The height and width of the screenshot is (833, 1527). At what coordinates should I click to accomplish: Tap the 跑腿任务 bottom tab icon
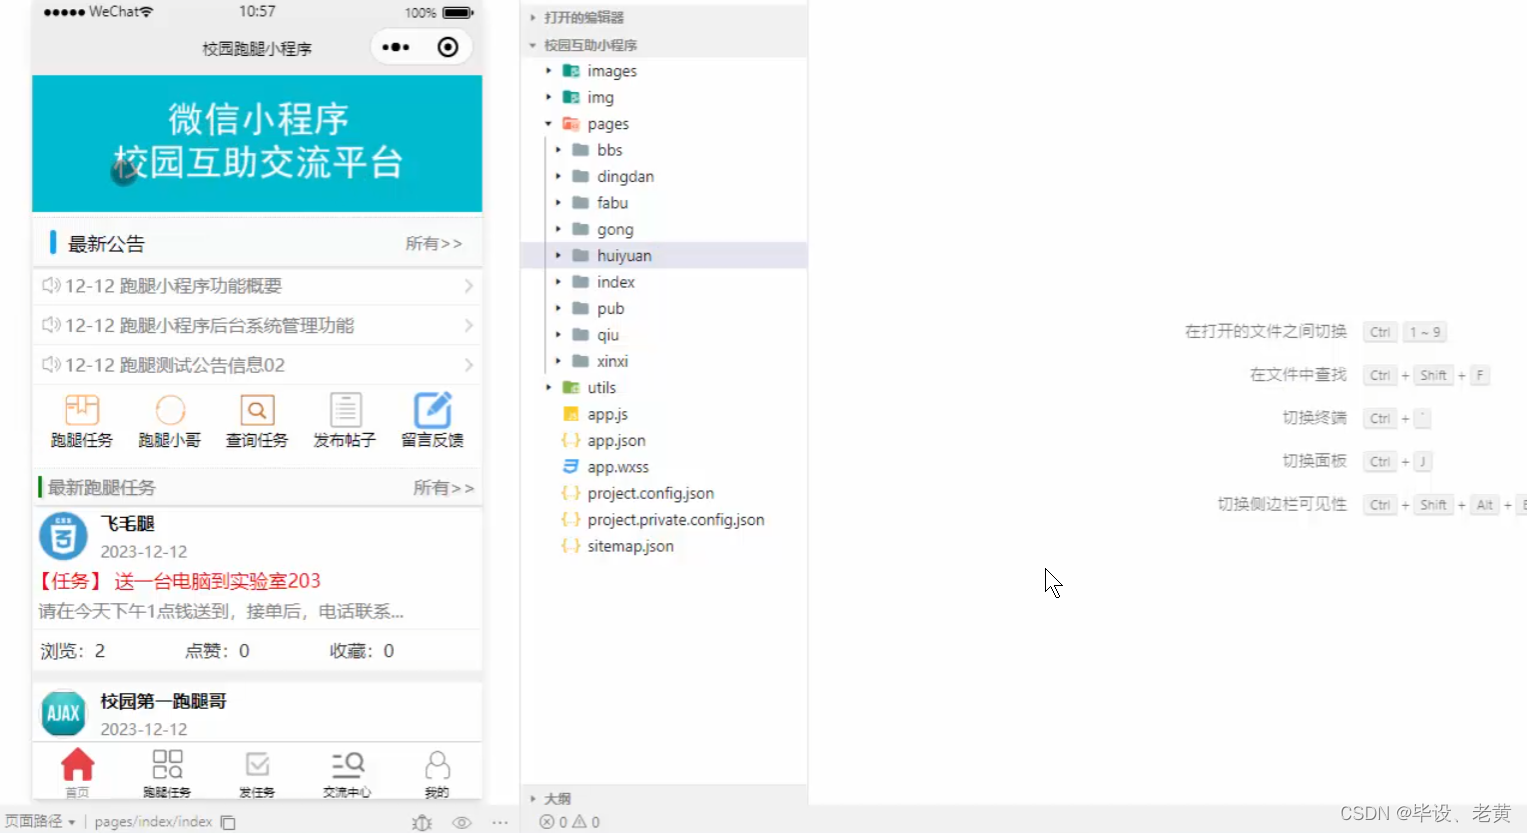click(x=167, y=764)
